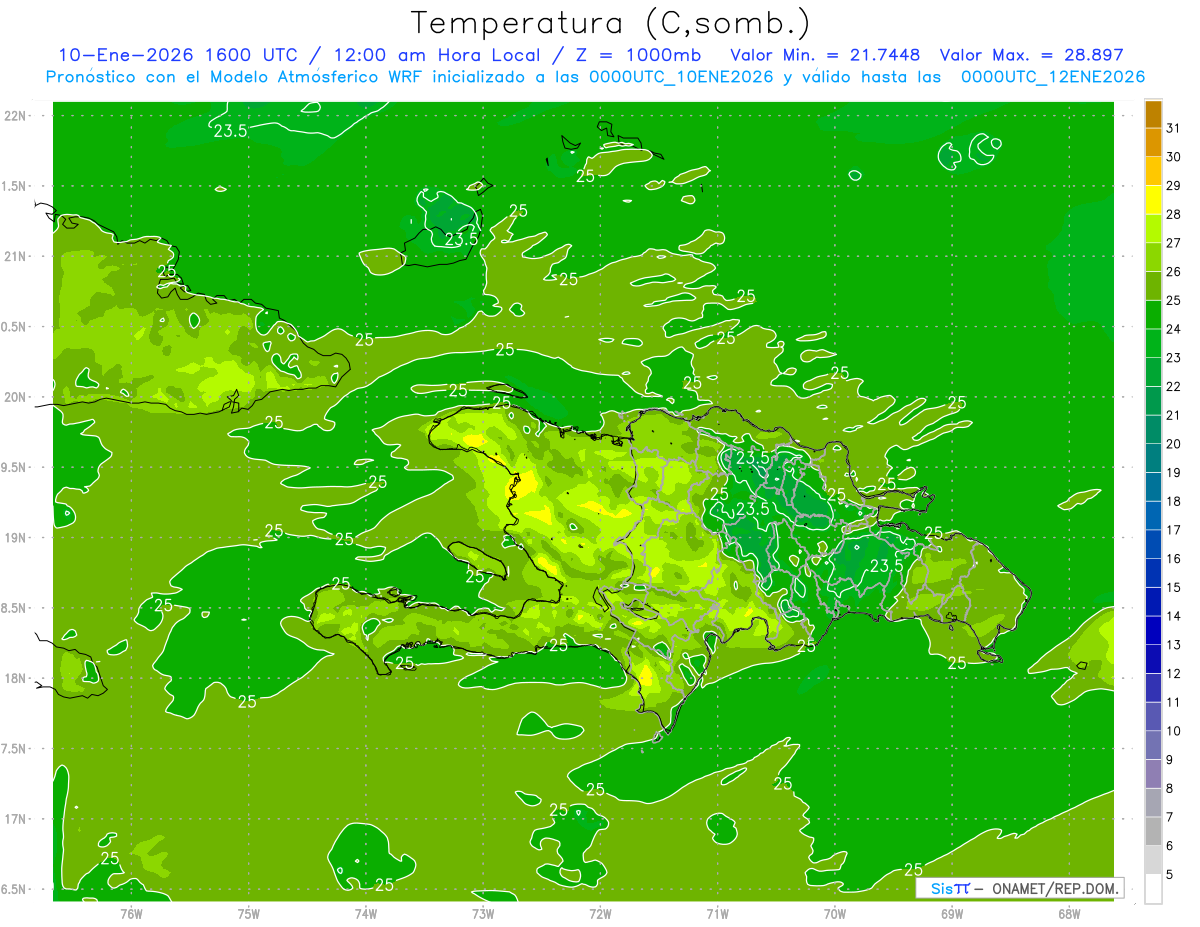
Task: Click the "71W" longitude axis label
Action: pos(717,913)
